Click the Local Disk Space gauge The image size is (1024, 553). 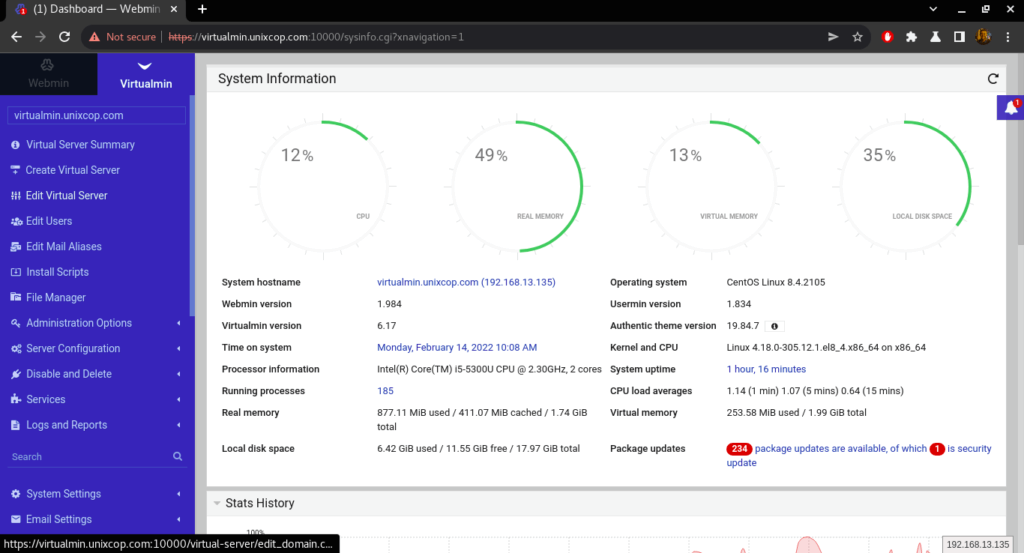[906, 187]
